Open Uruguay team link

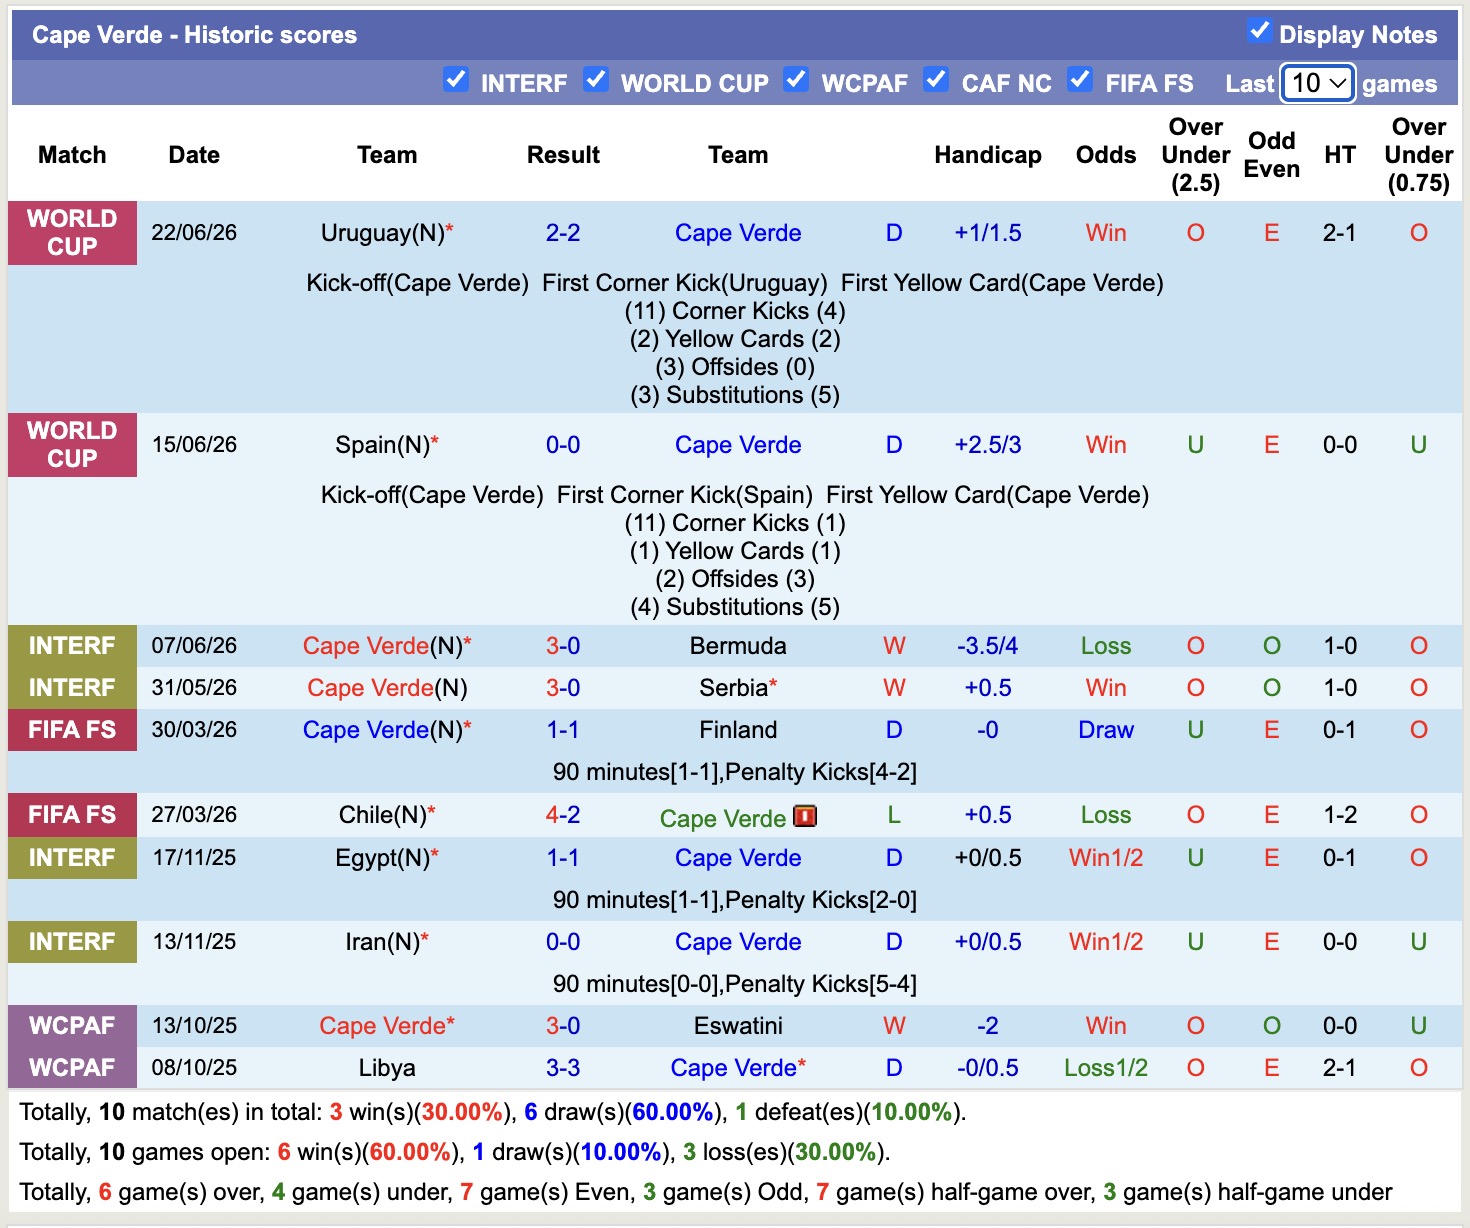(x=382, y=233)
